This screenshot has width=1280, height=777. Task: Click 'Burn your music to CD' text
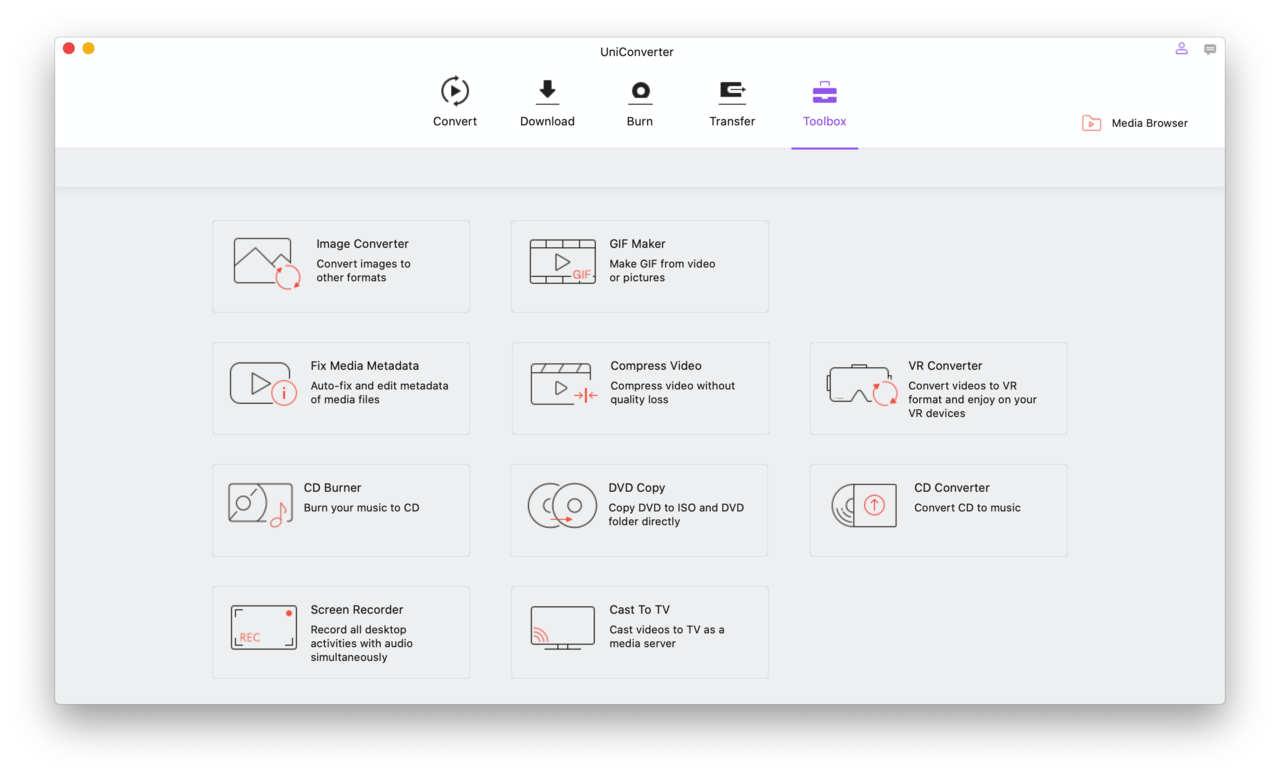click(361, 508)
